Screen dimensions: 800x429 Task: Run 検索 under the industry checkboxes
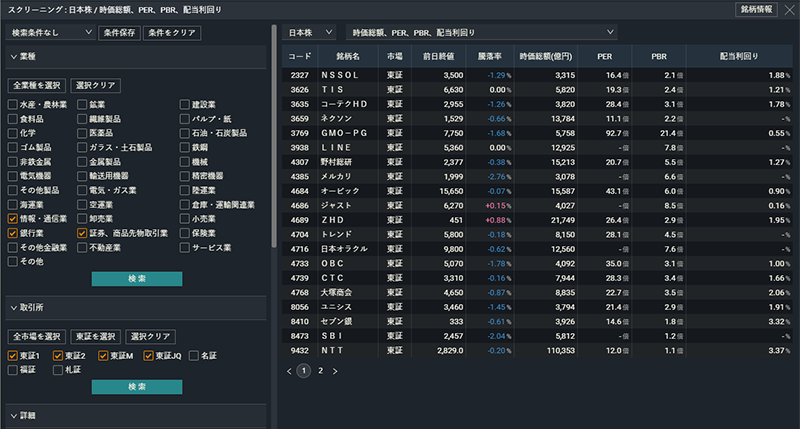click(x=137, y=279)
